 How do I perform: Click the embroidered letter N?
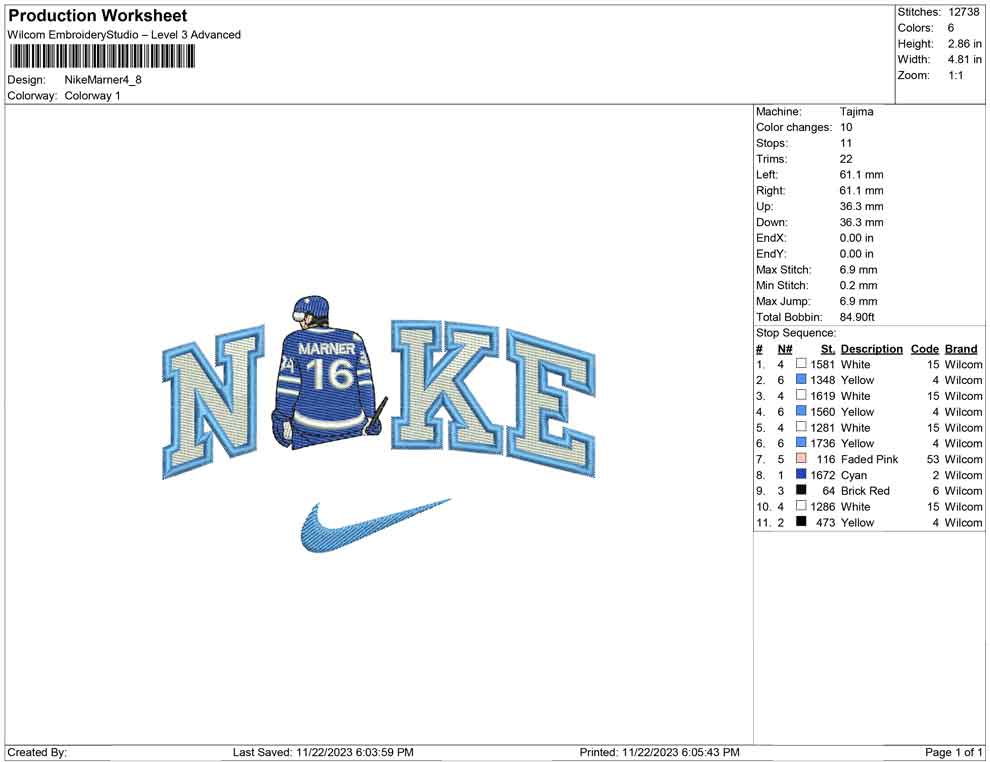coord(214,402)
